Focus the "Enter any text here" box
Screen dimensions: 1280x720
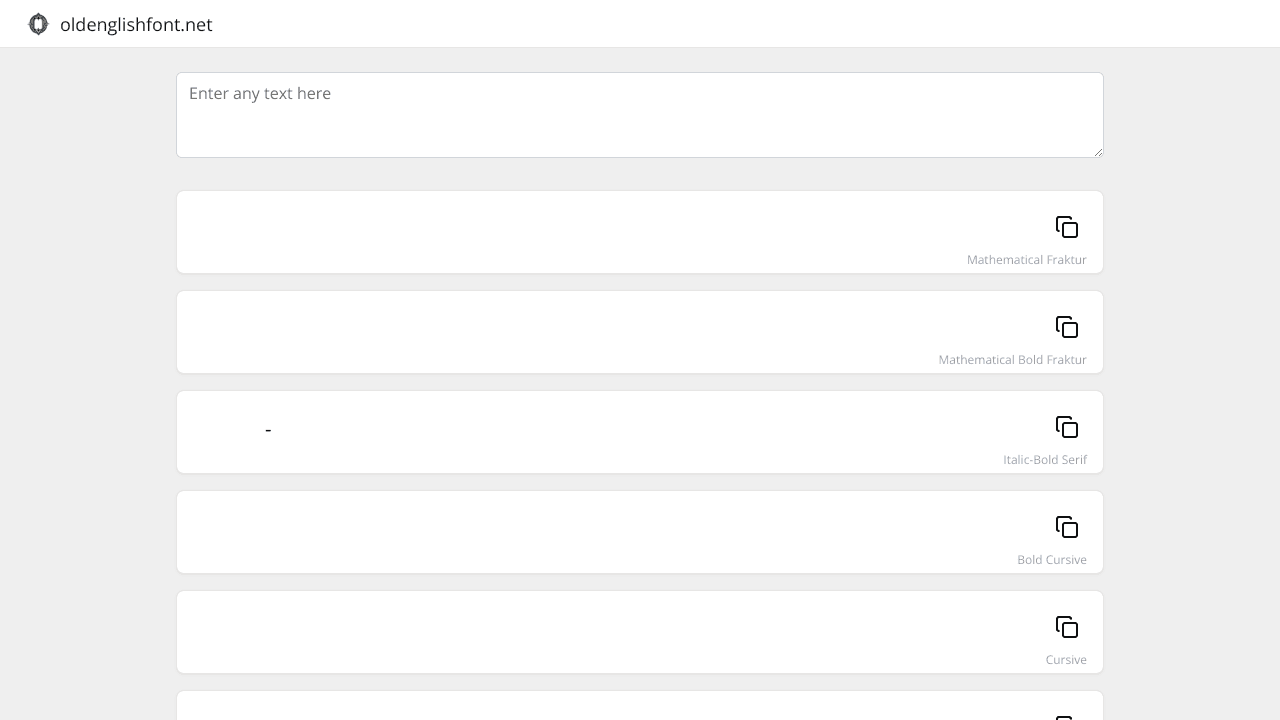pos(640,114)
